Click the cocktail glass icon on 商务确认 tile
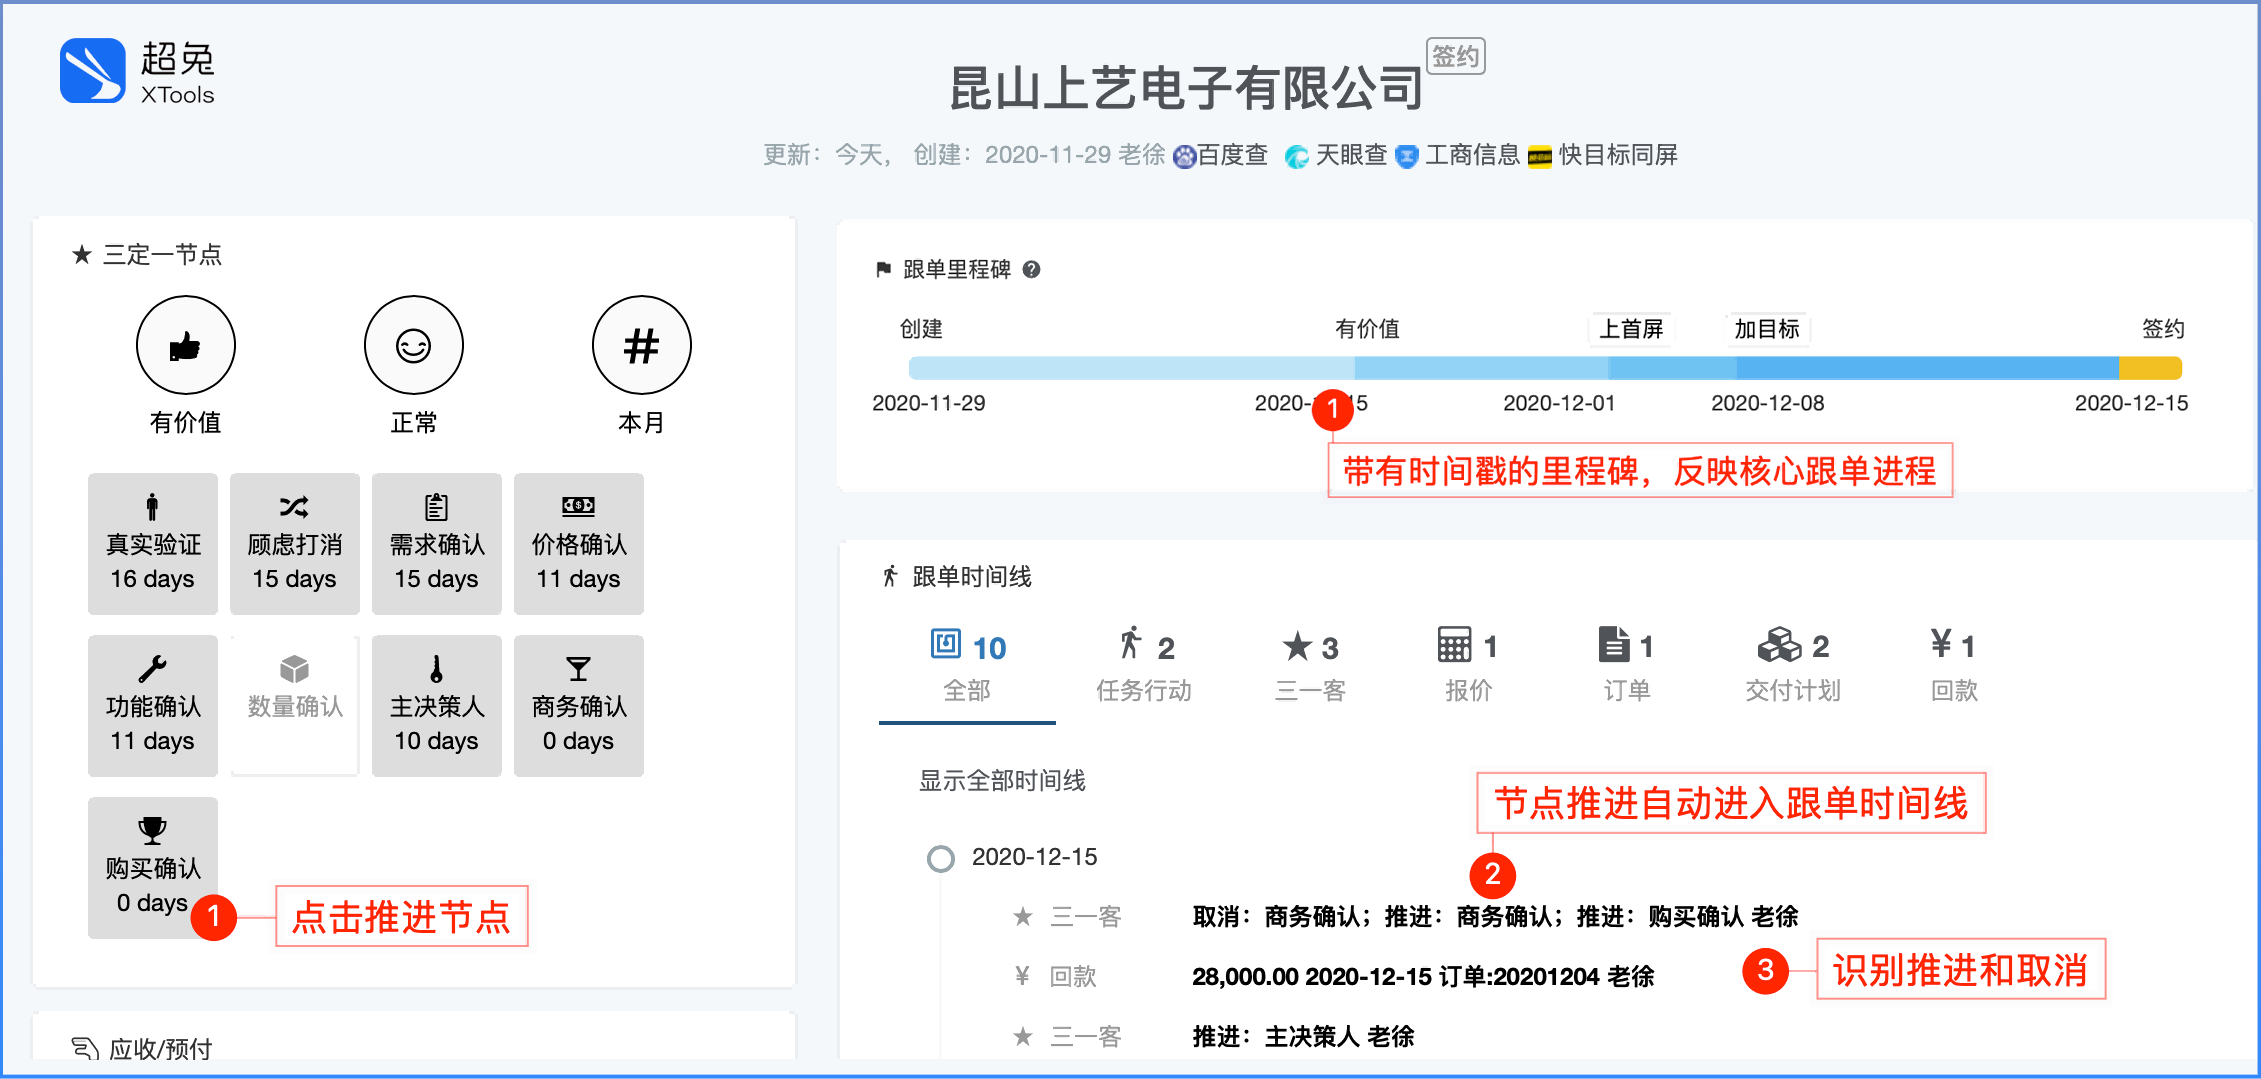Image resolution: width=2261 pixels, height=1079 pixels. pyautogui.click(x=578, y=669)
